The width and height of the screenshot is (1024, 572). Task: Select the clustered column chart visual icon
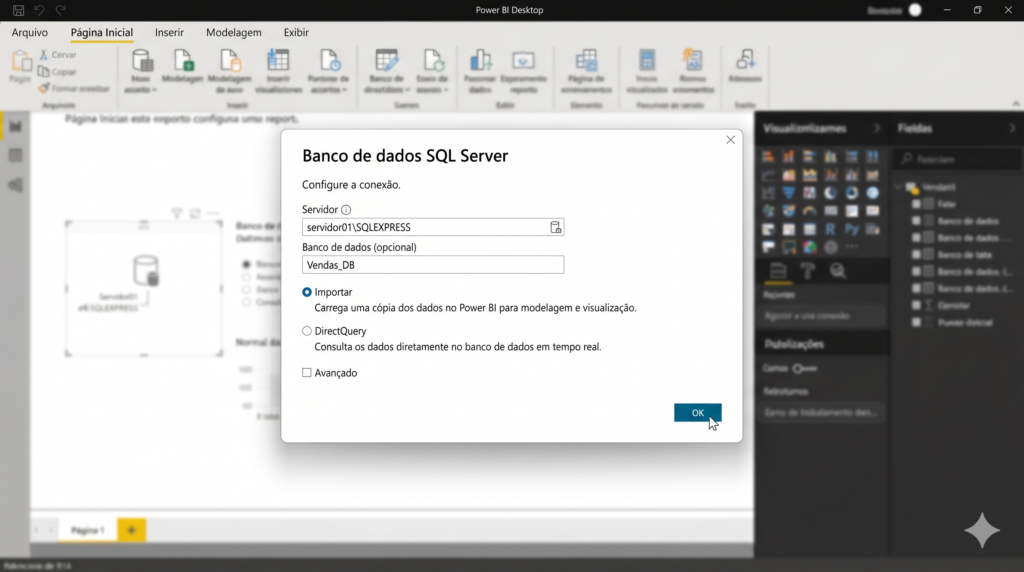[x=830, y=157]
